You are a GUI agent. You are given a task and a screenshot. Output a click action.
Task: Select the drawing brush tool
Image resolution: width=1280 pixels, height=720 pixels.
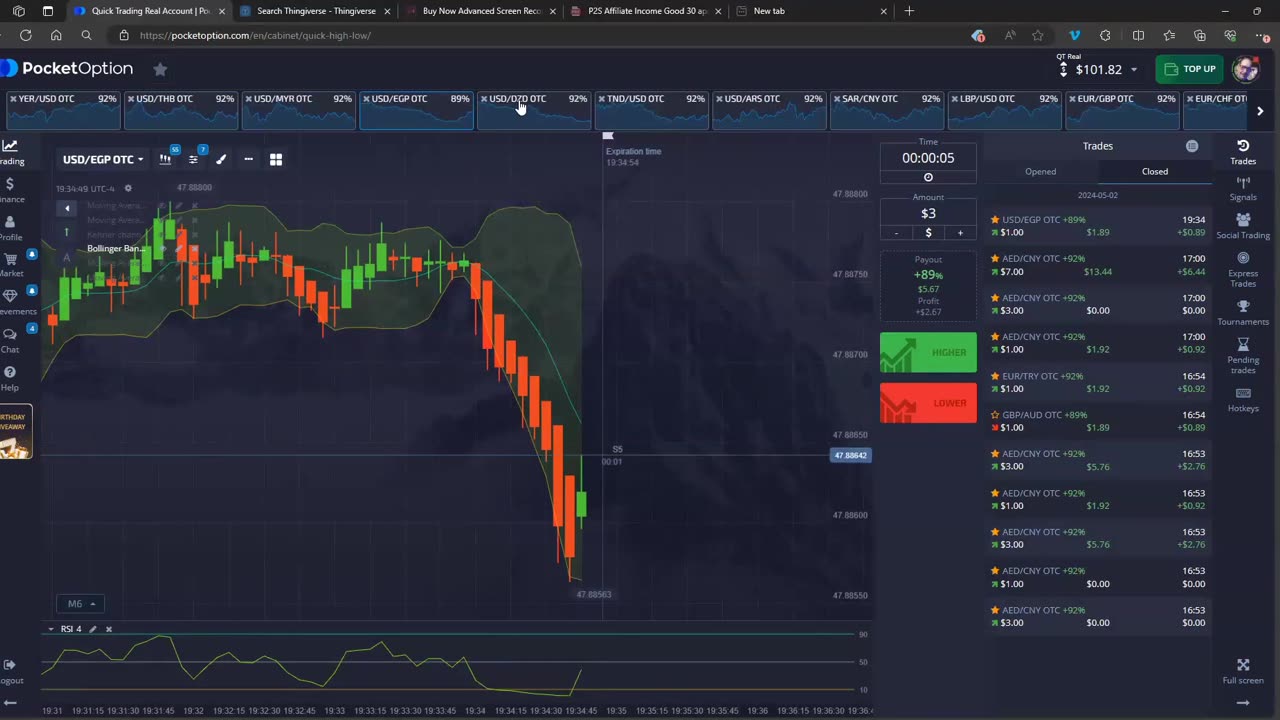[x=221, y=159]
